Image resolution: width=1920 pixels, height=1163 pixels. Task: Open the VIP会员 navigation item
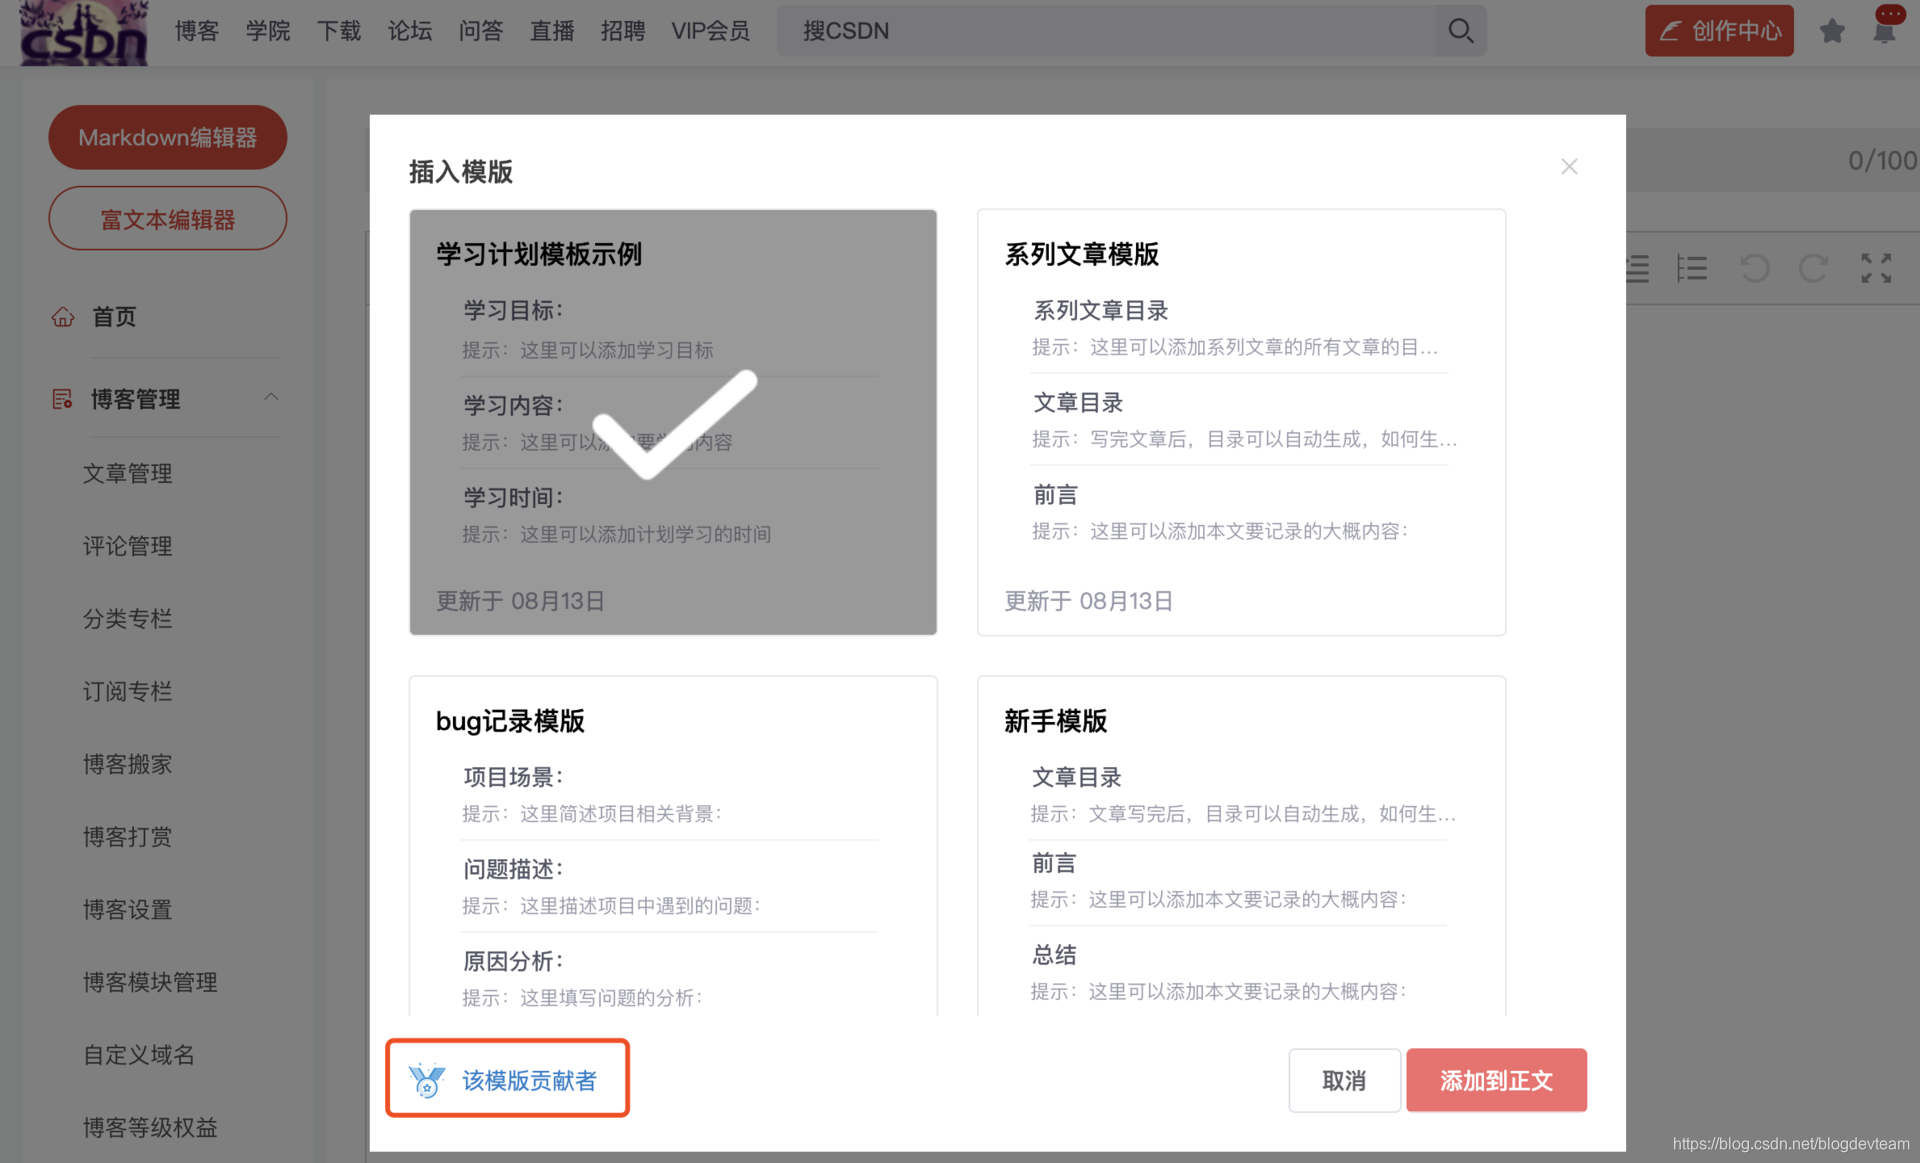coord(710,31)
